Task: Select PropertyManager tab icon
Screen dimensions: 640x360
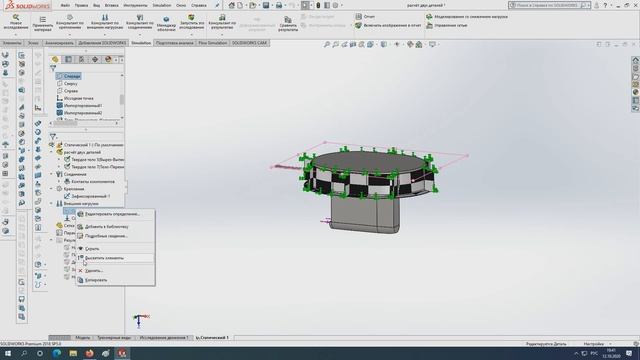Action: (x=68, y=60)
